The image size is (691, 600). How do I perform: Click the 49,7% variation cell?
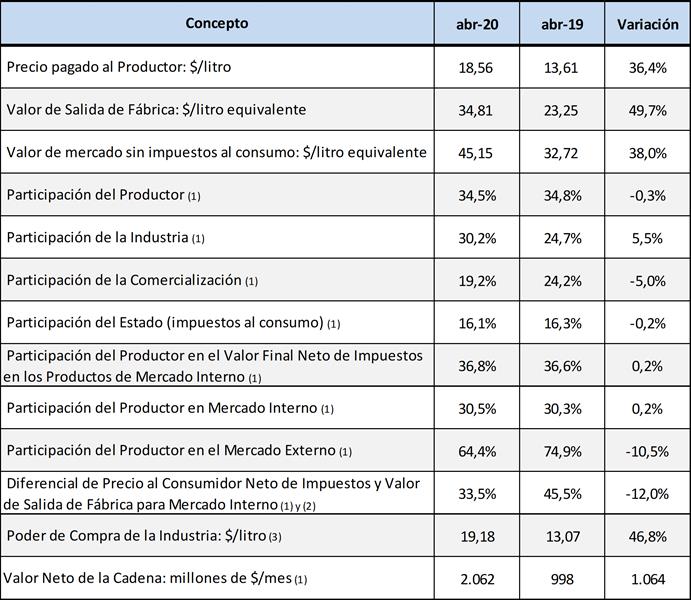pyautogui.click(x=647, y=109)
